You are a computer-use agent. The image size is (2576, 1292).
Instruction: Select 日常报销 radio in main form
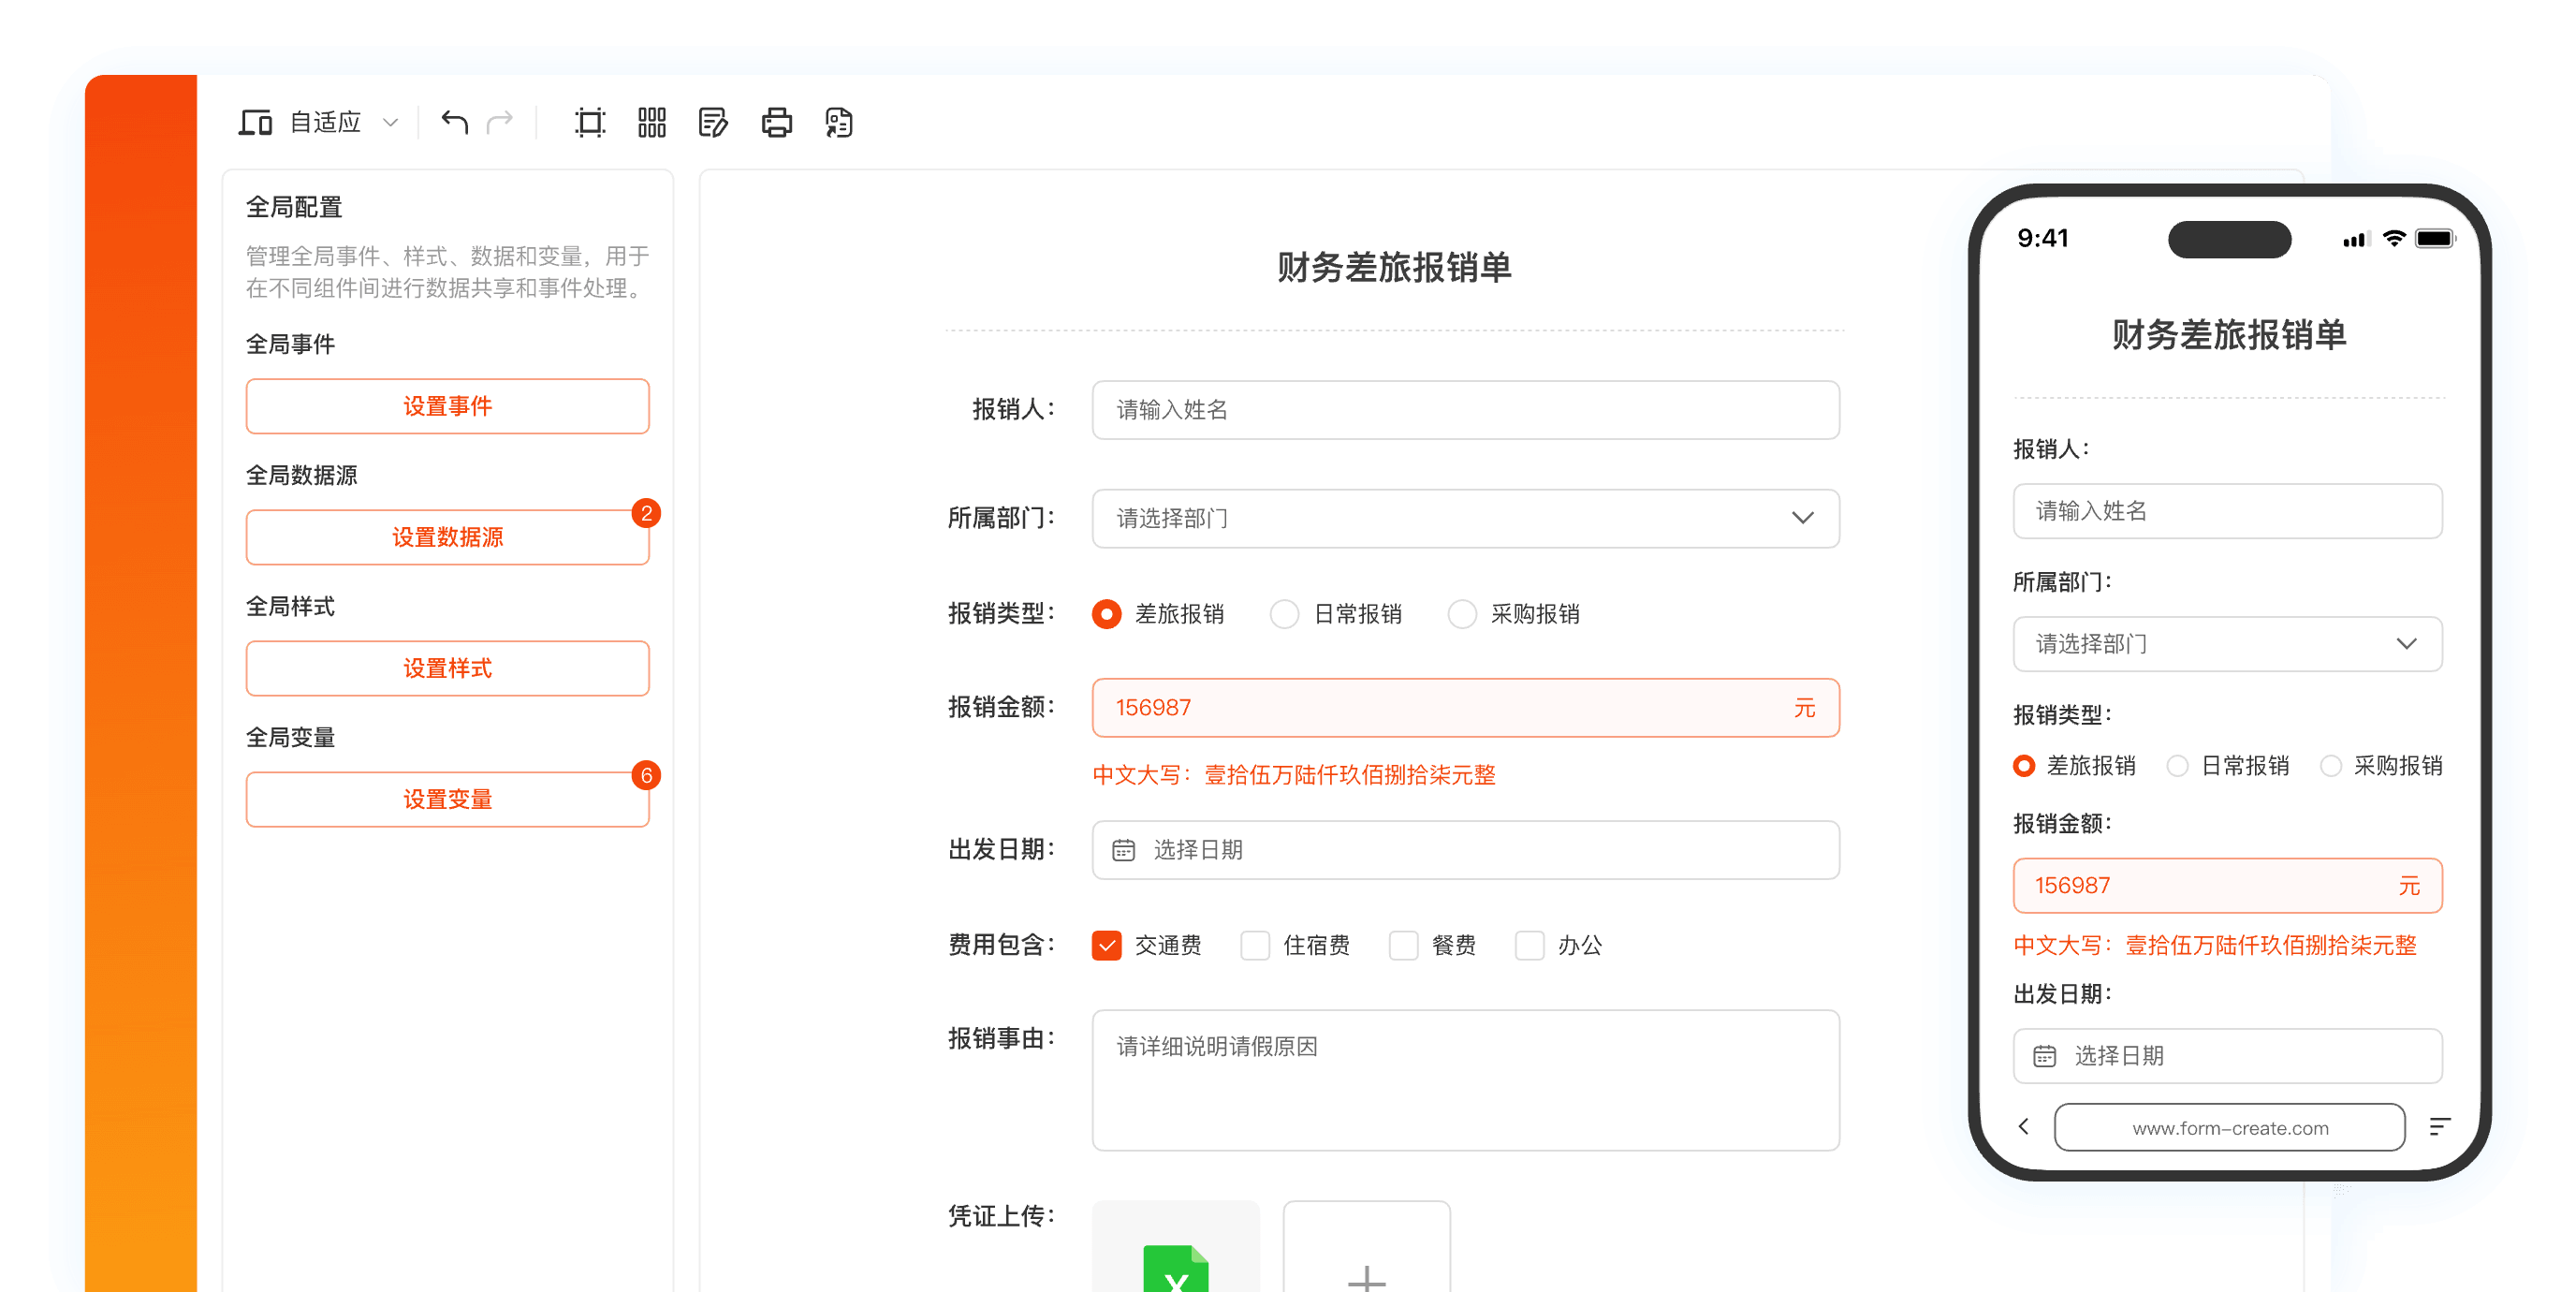tap(1284, 614)
